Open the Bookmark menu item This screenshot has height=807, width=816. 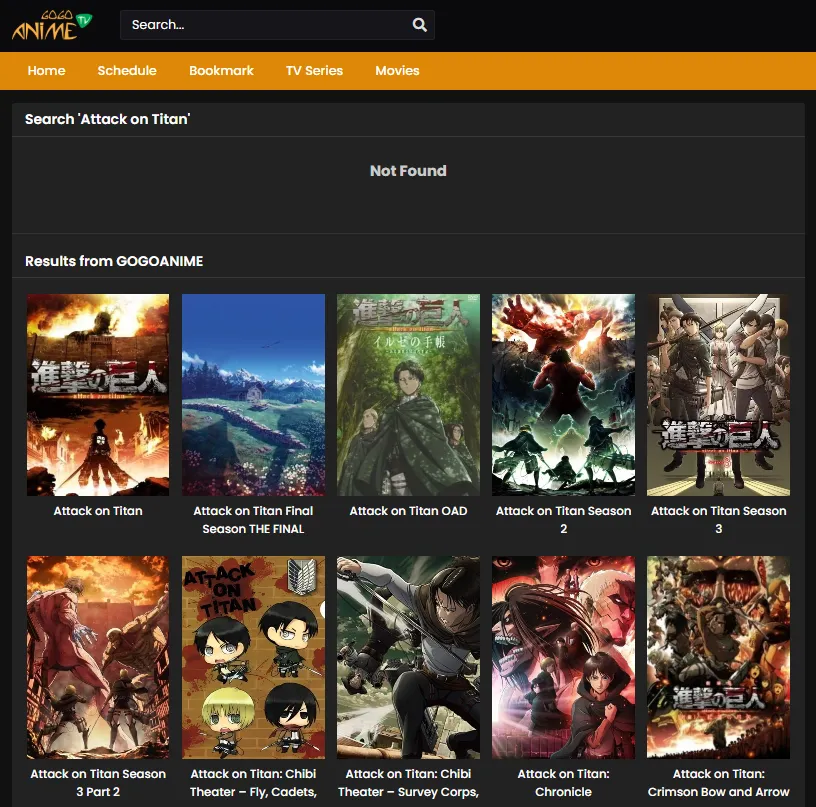221,71
